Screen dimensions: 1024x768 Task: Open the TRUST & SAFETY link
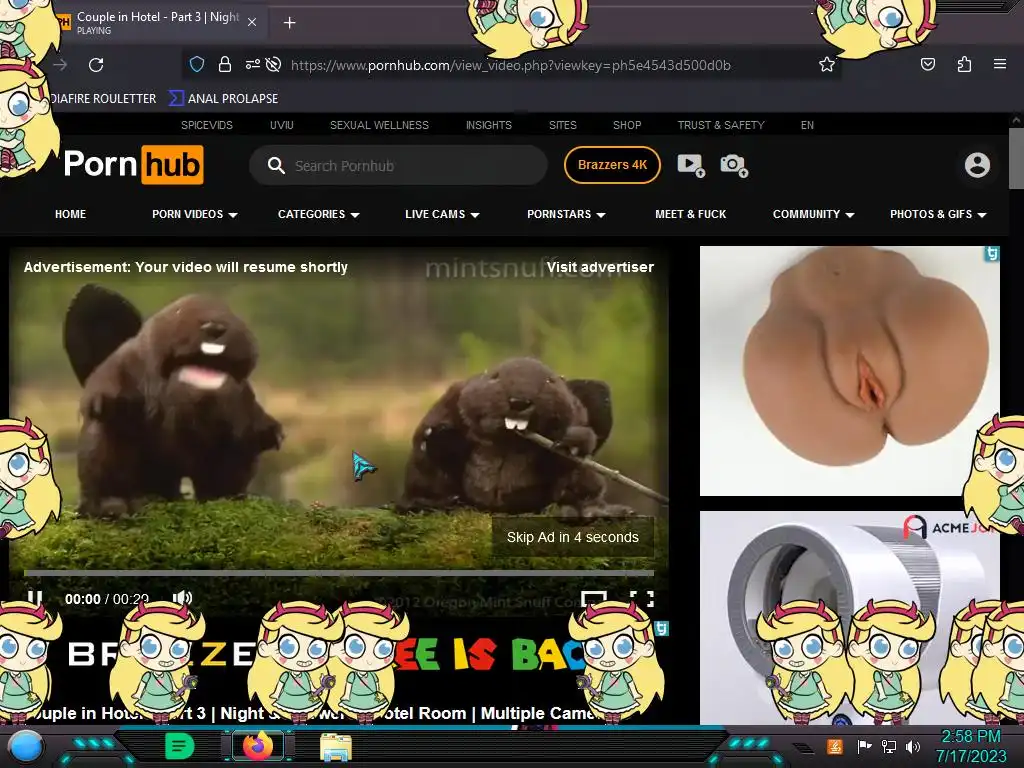coord(720,125)
